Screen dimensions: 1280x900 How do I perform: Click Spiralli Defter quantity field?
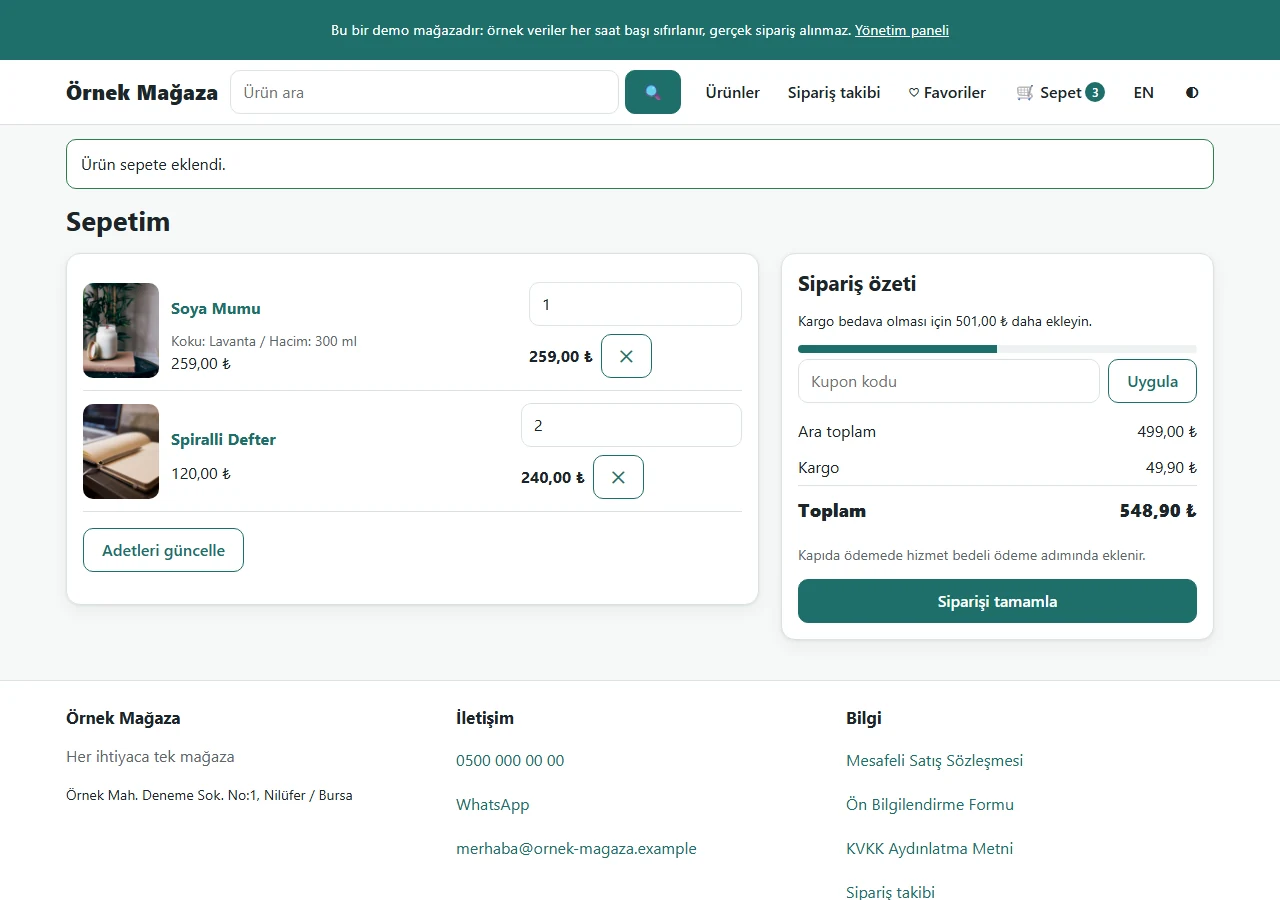(631, 425)
